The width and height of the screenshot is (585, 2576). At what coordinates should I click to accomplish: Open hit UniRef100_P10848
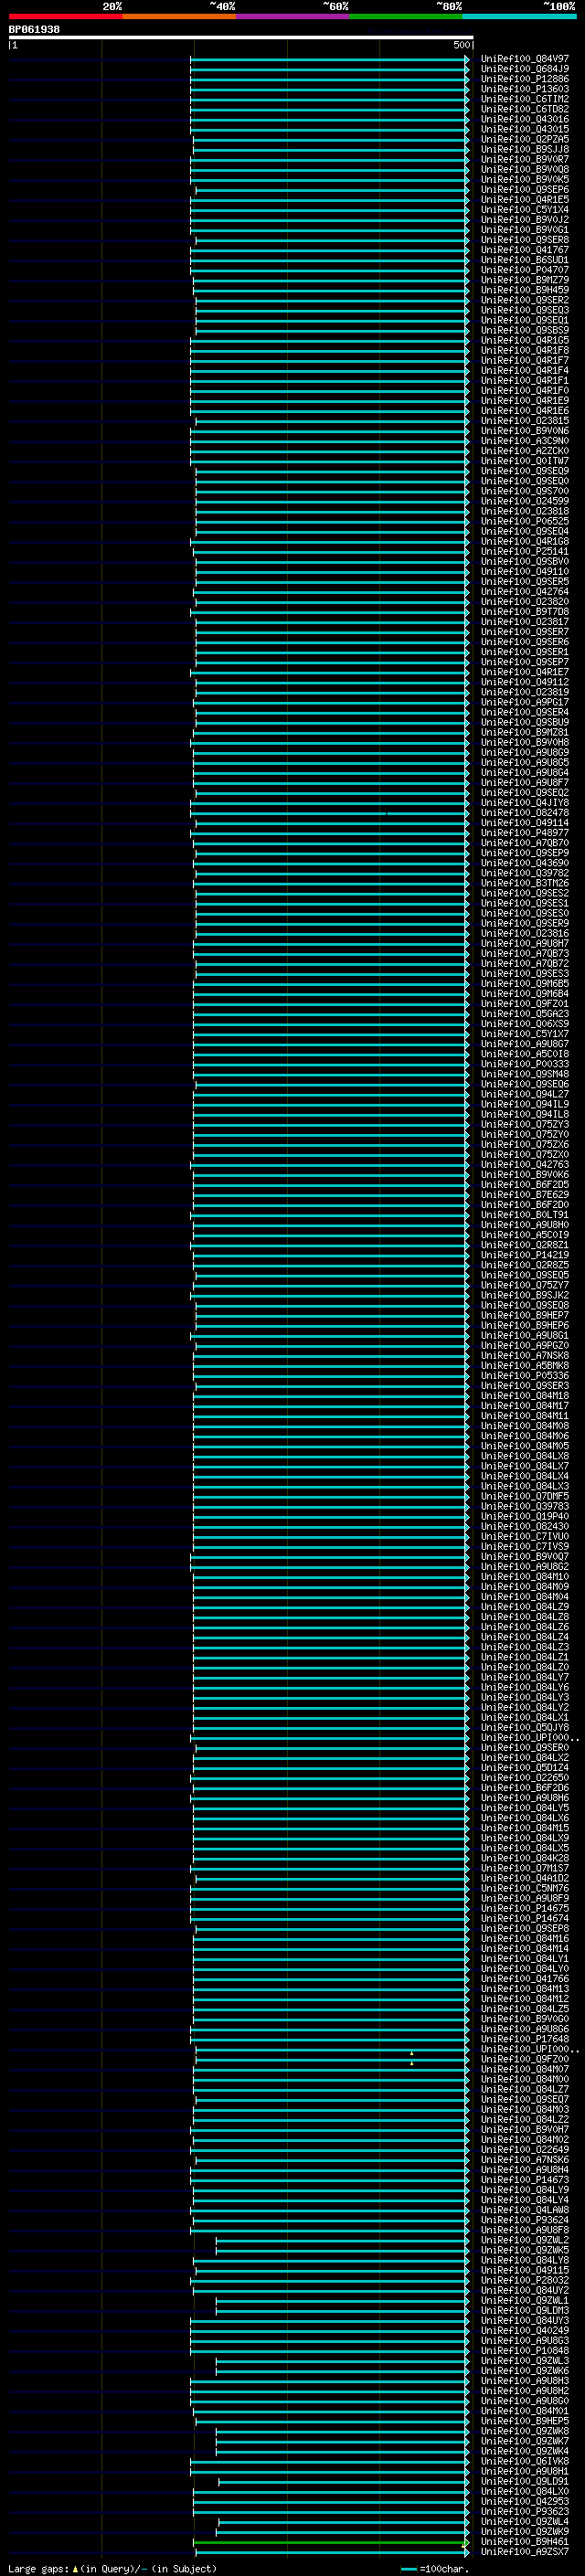coord(525,2351)
